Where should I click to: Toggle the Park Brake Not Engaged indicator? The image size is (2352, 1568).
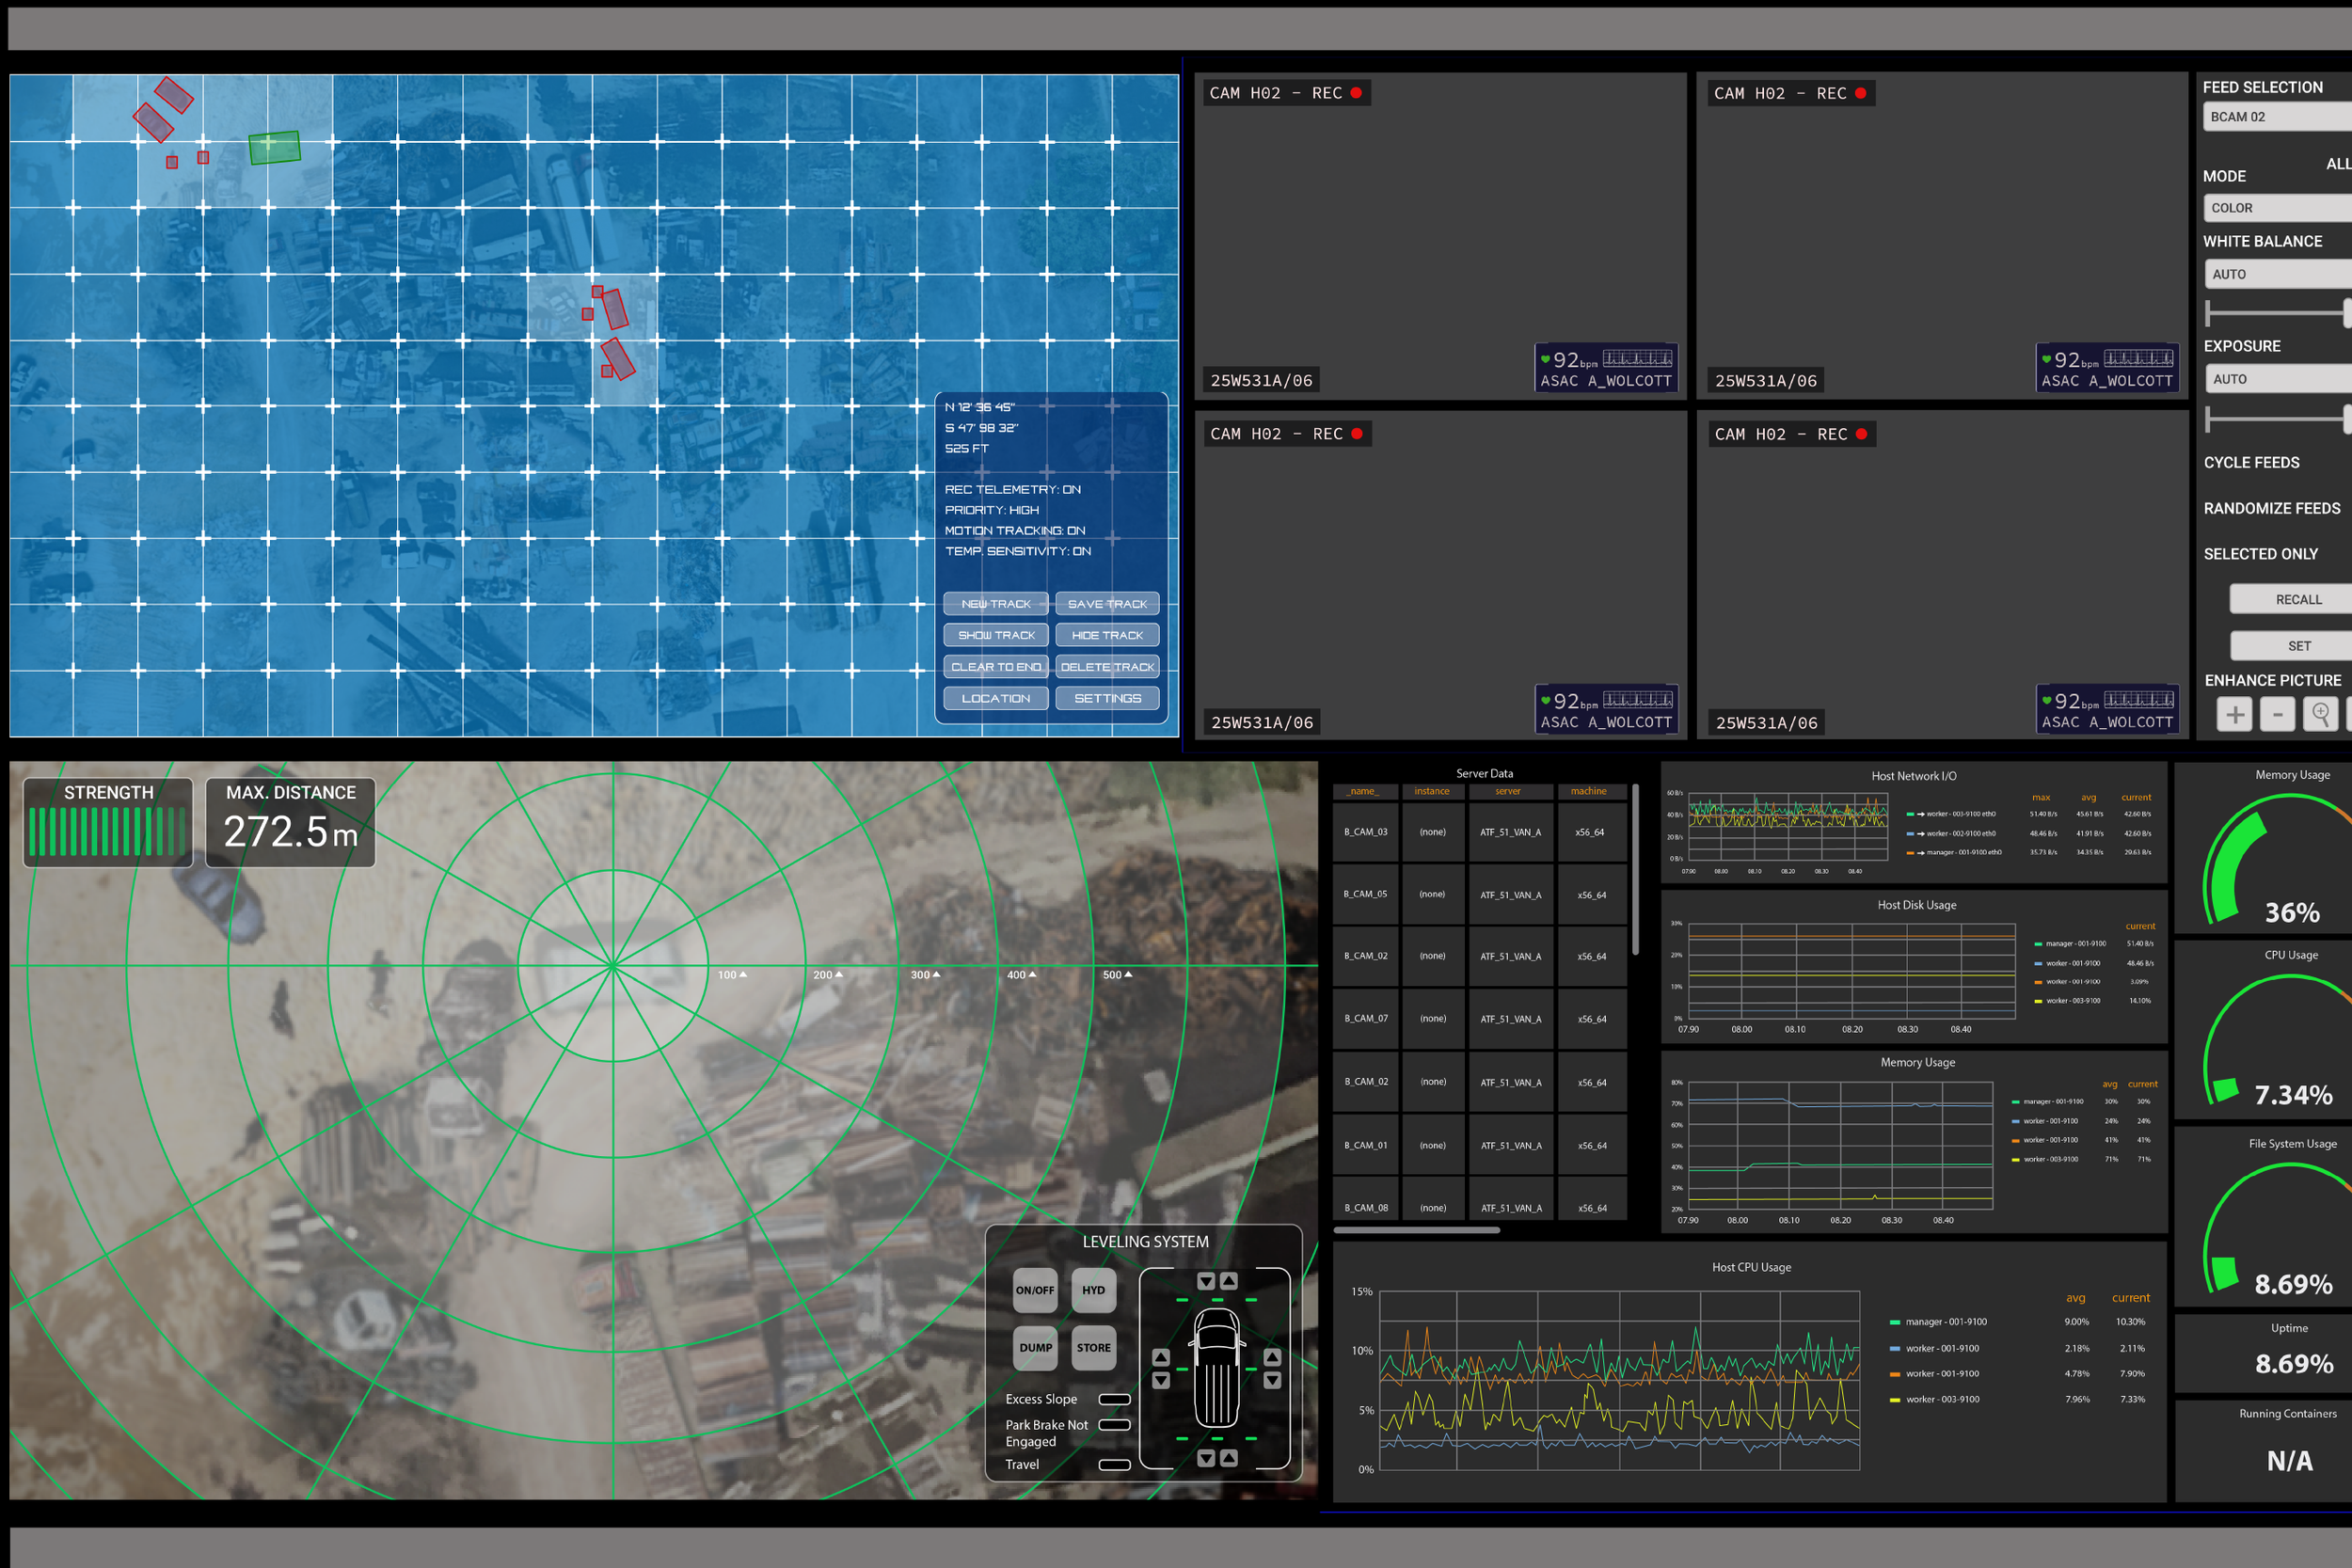tap(1114, 1425)
